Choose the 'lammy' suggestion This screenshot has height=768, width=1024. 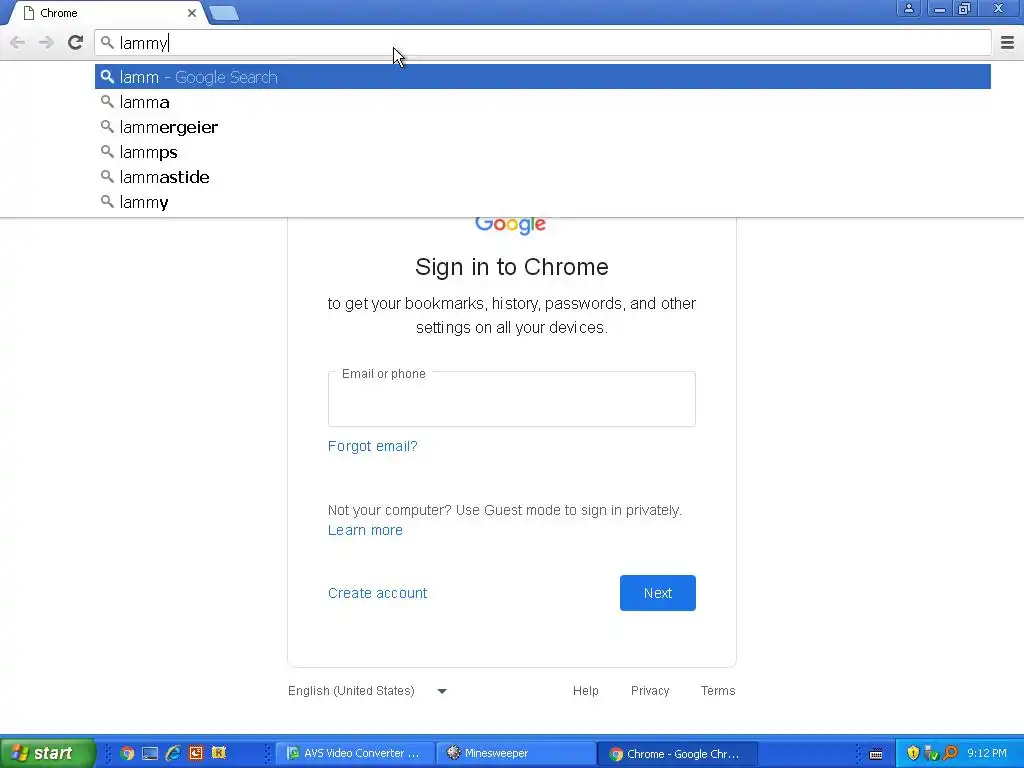[543, 202]
